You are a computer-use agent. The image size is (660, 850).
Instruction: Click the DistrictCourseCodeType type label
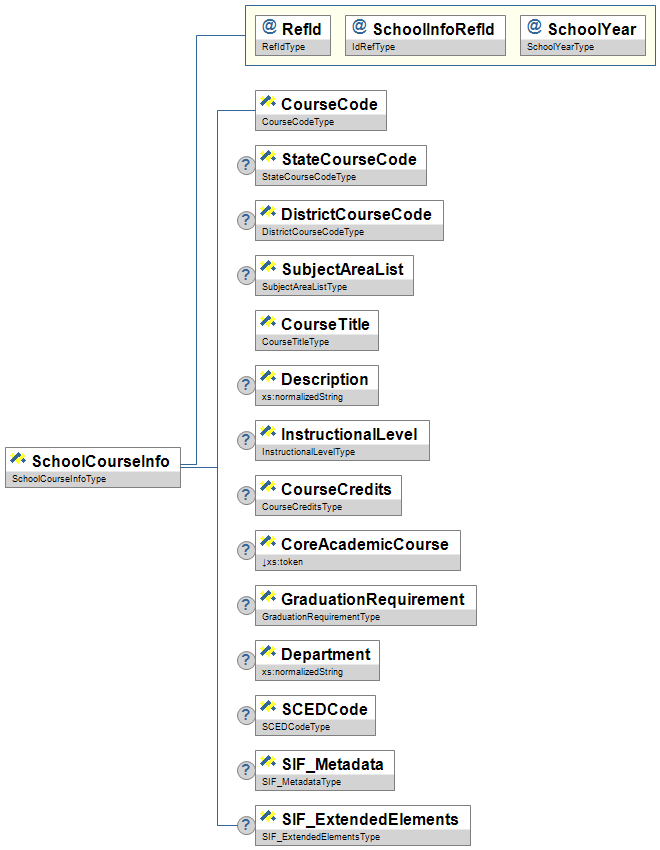point(313,232)
